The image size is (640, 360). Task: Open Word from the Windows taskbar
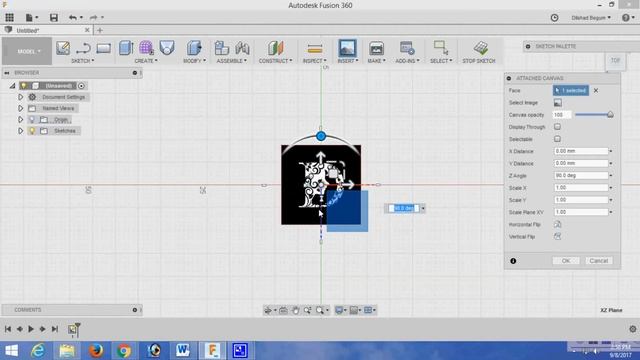coord(183,350)
